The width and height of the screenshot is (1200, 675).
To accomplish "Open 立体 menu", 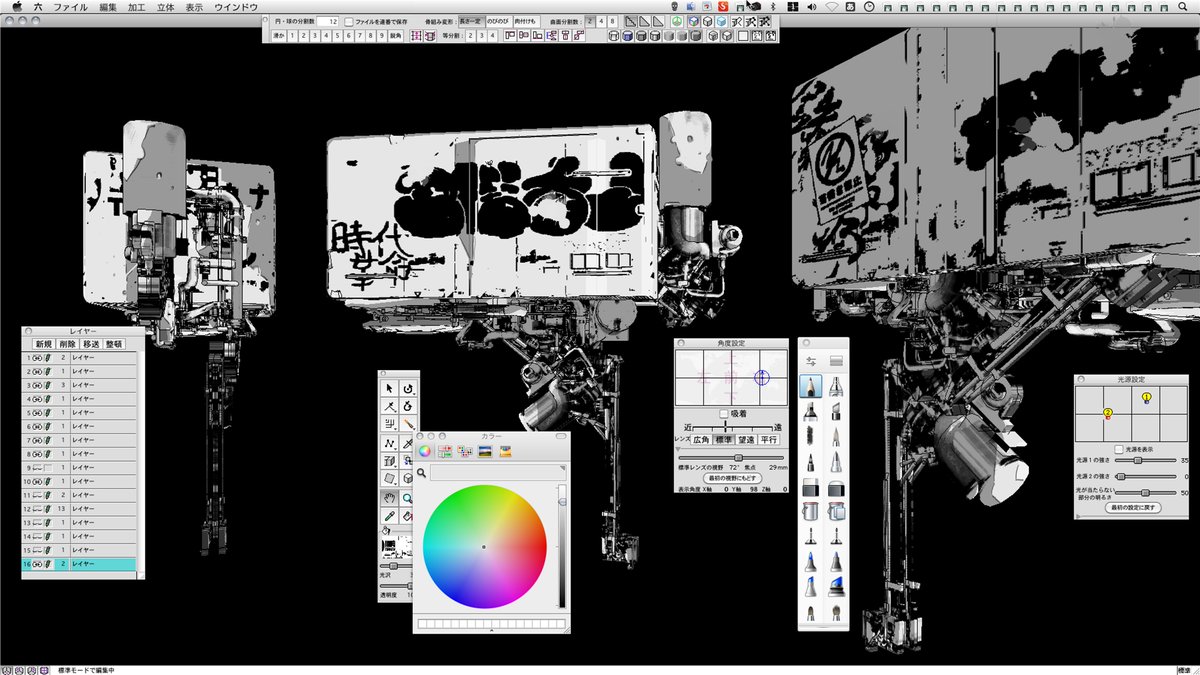I will point(166,6).
